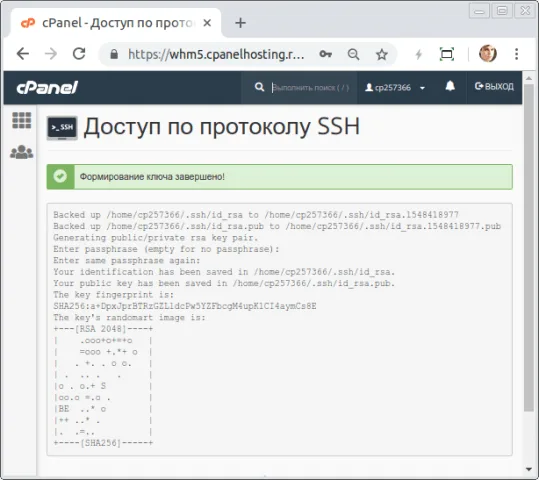Viewport: 539px width, 480px height.
Task: Click 'Enter same passphrase again:' line
Action: (126, 260)
